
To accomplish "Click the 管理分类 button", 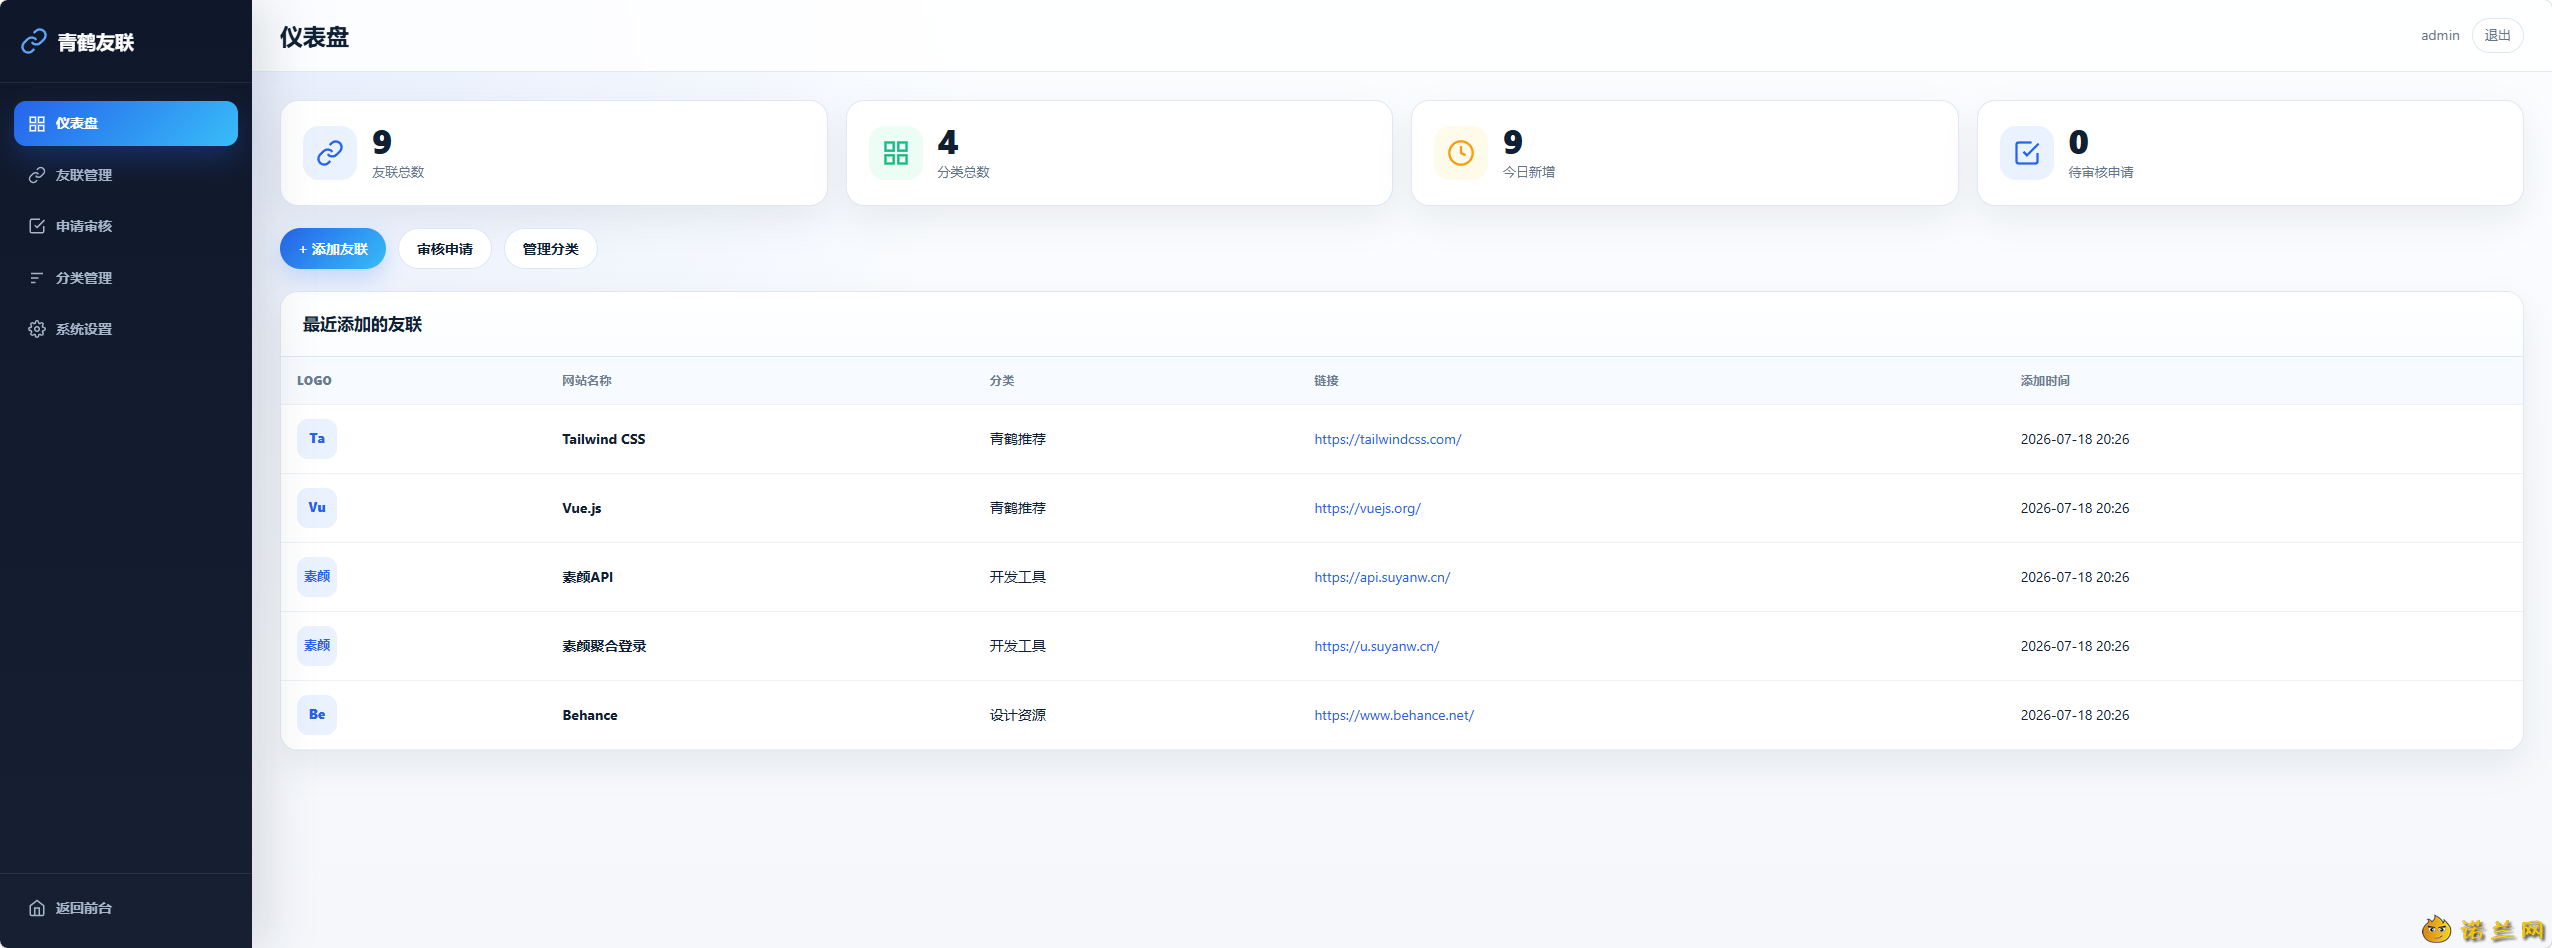I will 551,249.
